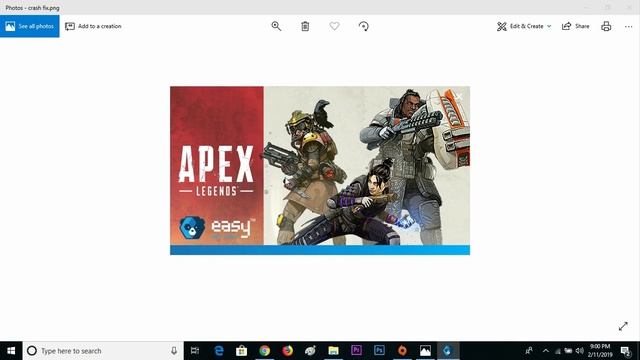
Task: Show hidden system tray icons
Action: (x=546, y=351)
